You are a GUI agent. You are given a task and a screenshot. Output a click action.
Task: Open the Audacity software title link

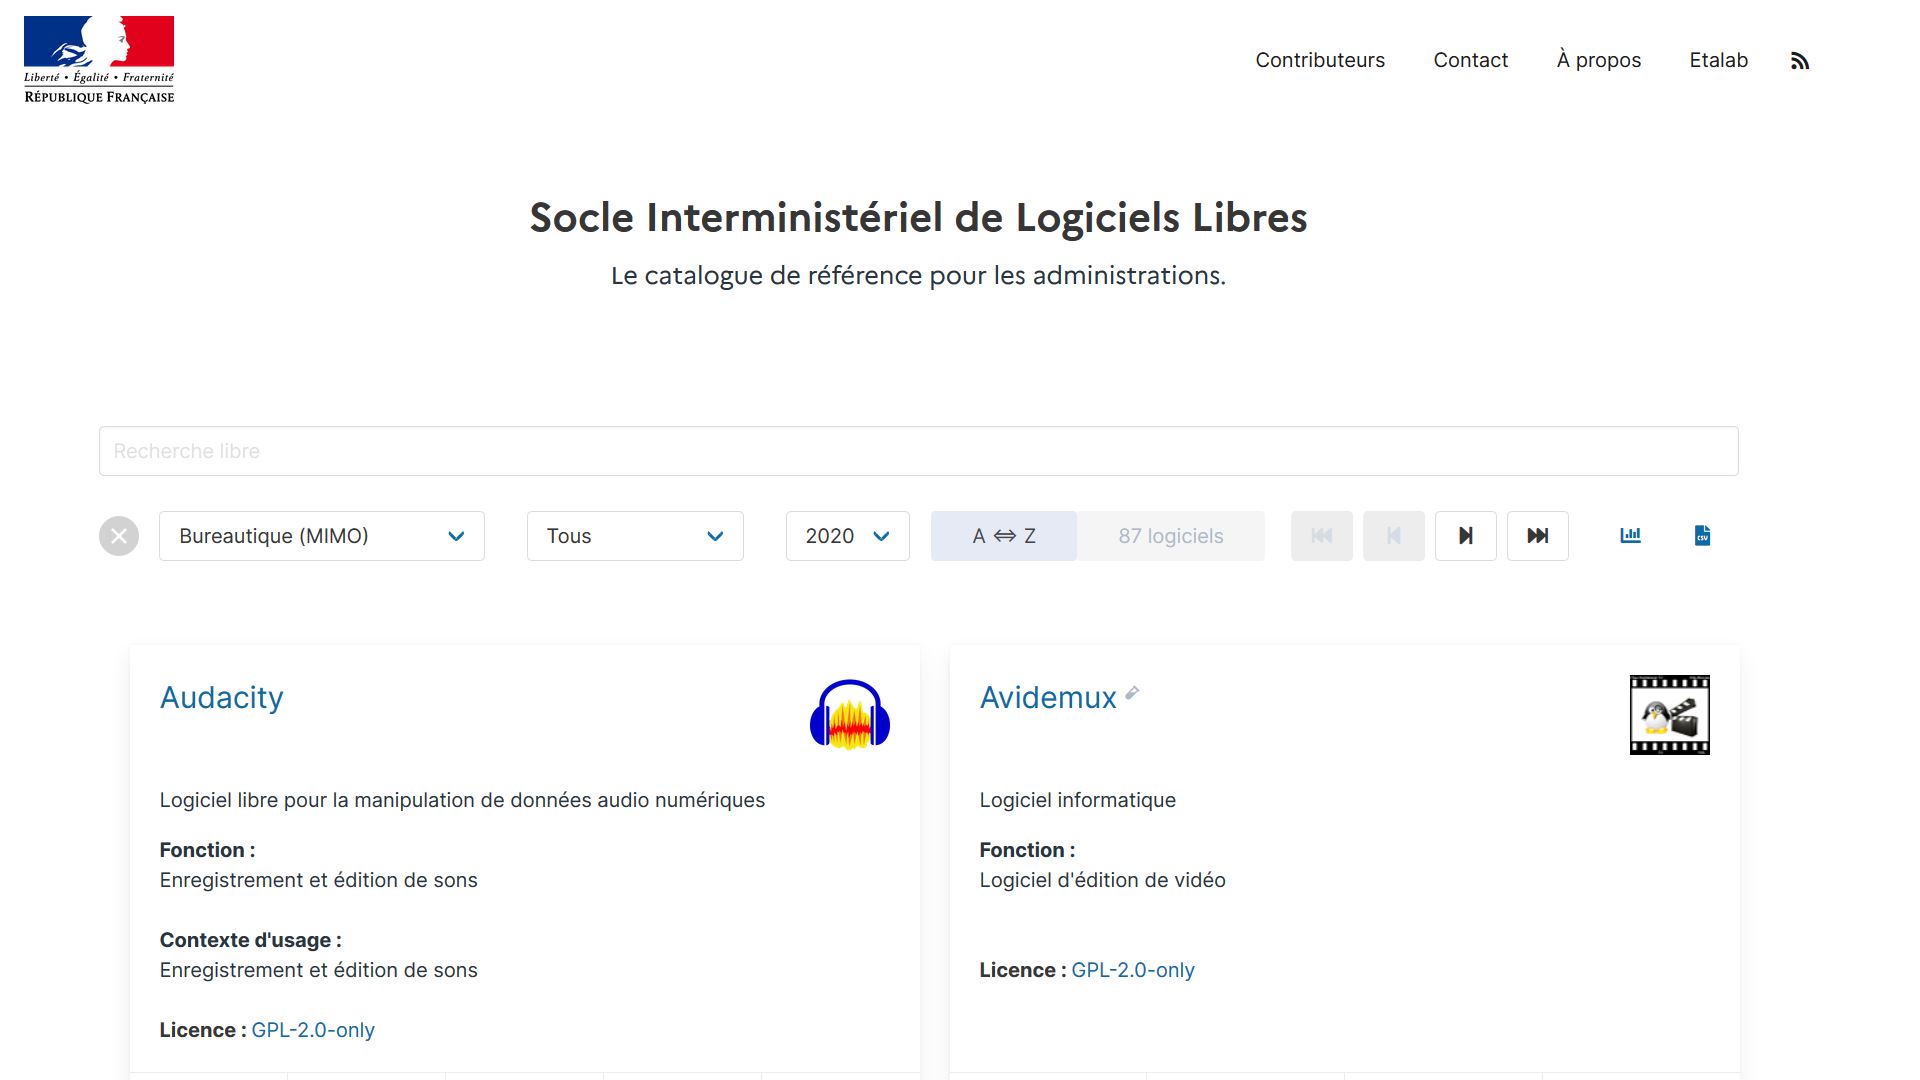pos(222,697)
